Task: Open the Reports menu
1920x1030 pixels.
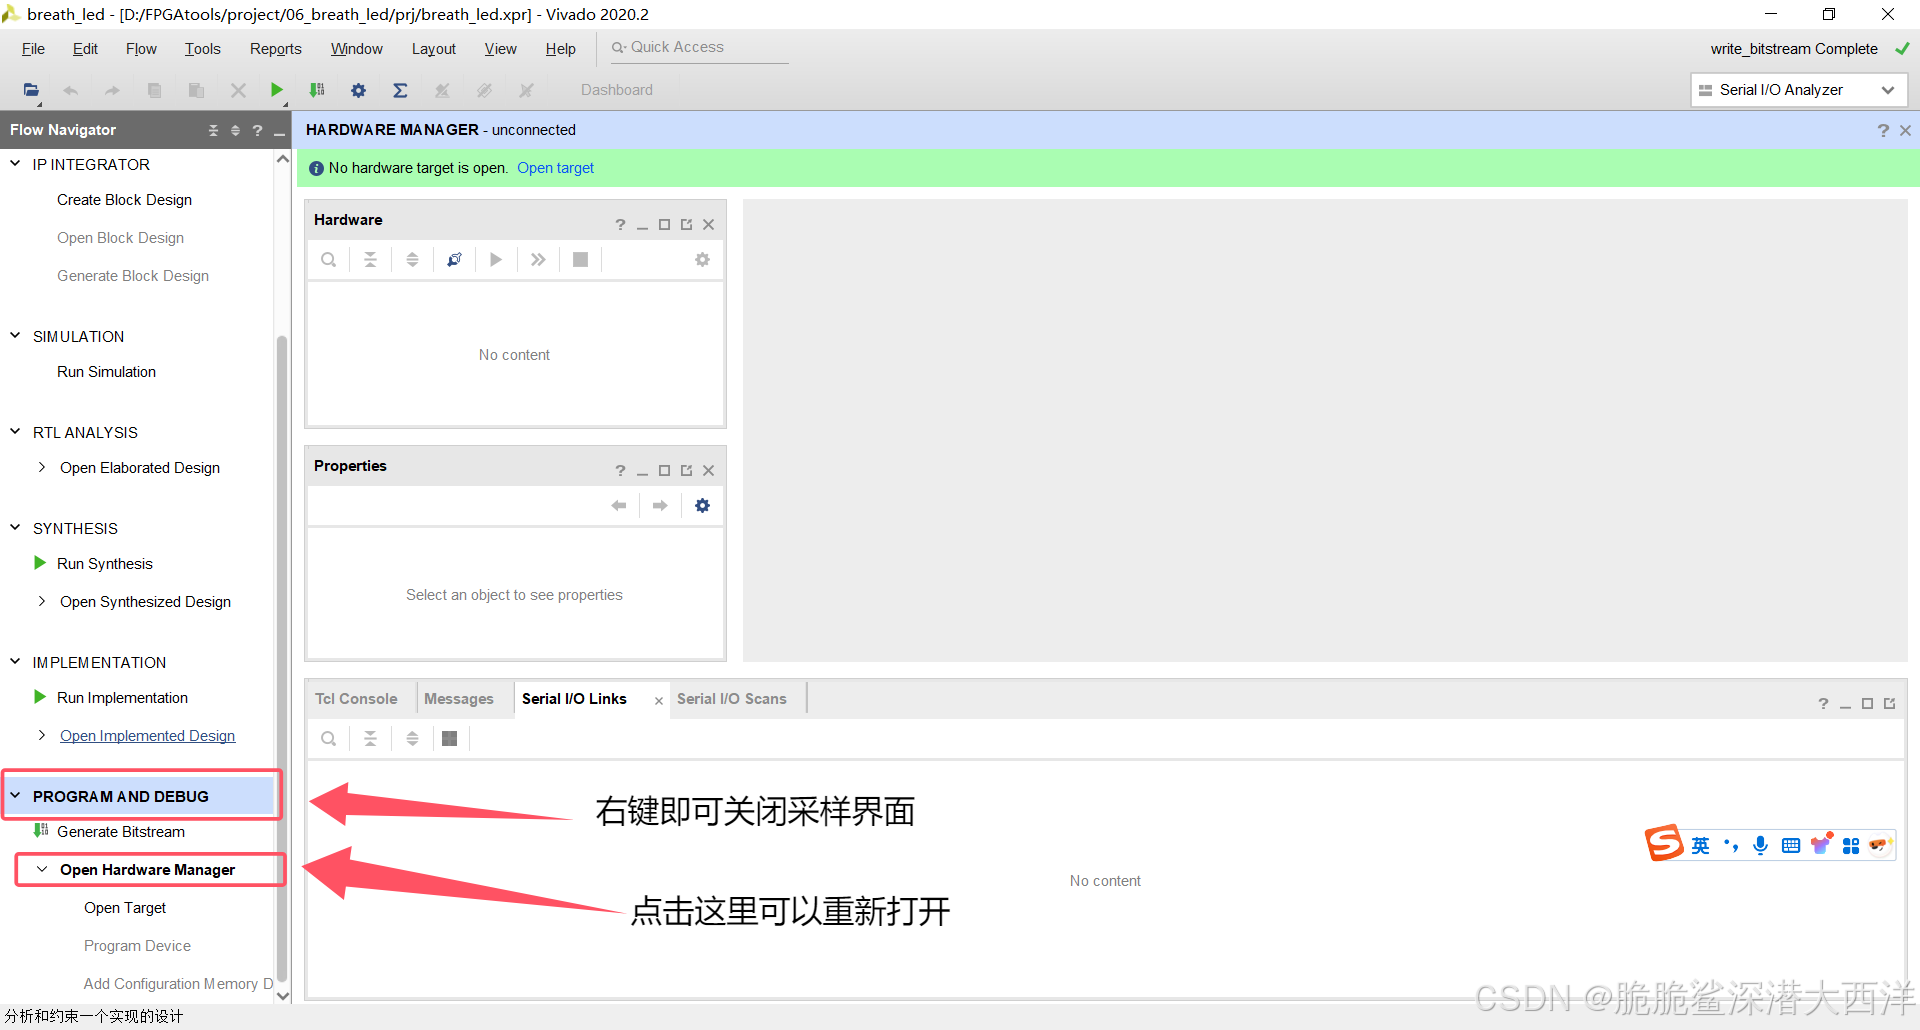Action: coord(275,49)
